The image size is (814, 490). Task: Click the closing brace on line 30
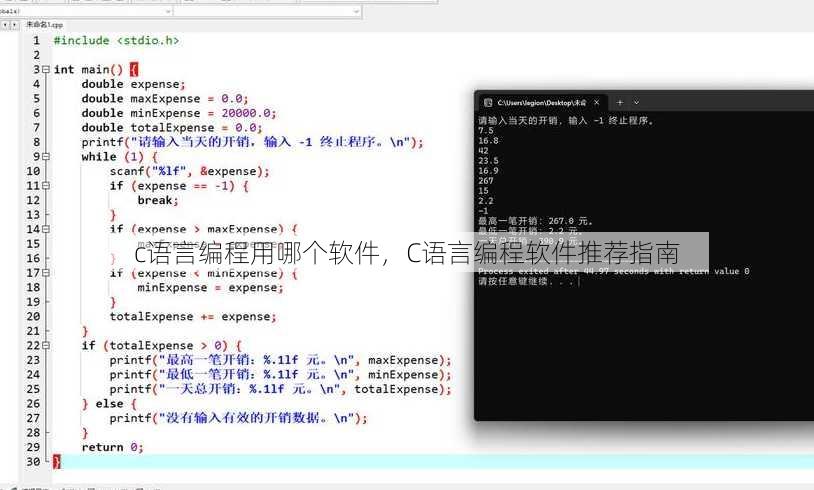[x=57, y=461]
